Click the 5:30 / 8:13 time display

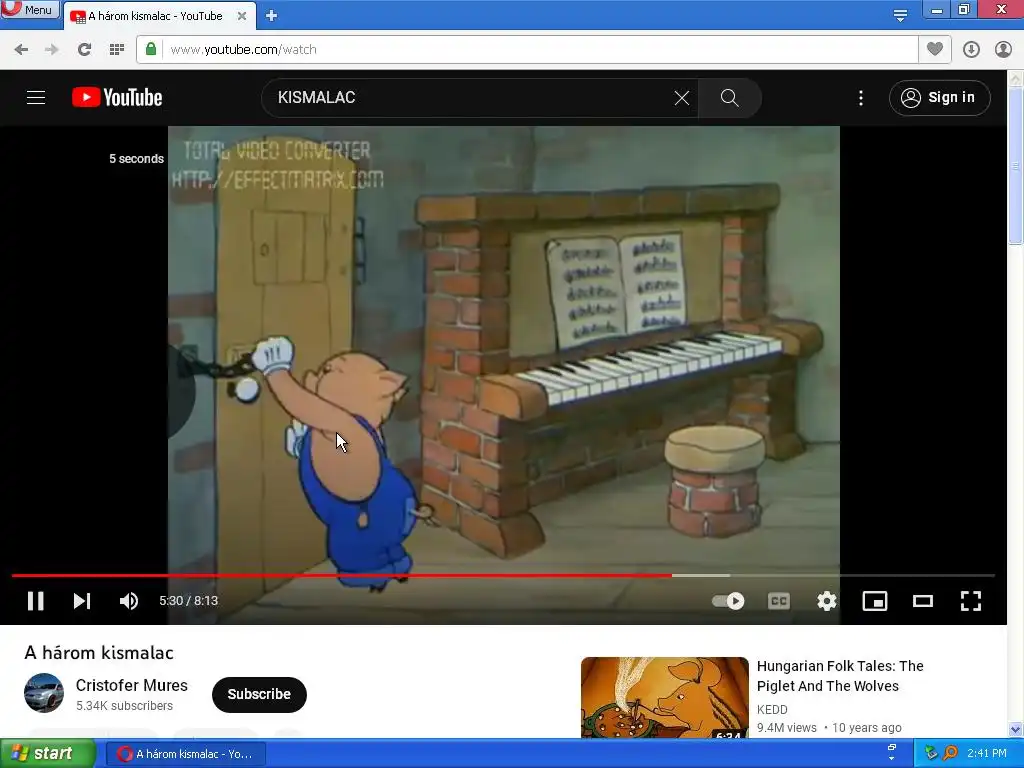[x=189, y=601]
